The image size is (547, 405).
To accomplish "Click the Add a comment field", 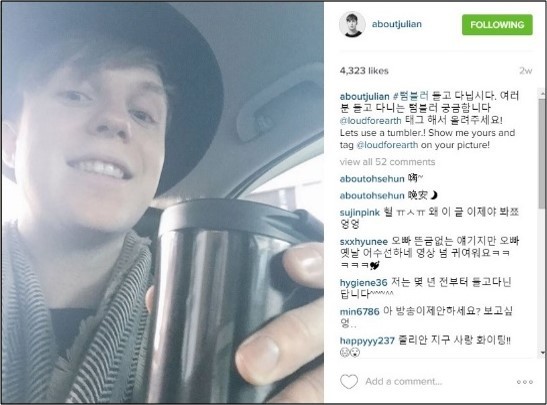I will pos(404,382).
